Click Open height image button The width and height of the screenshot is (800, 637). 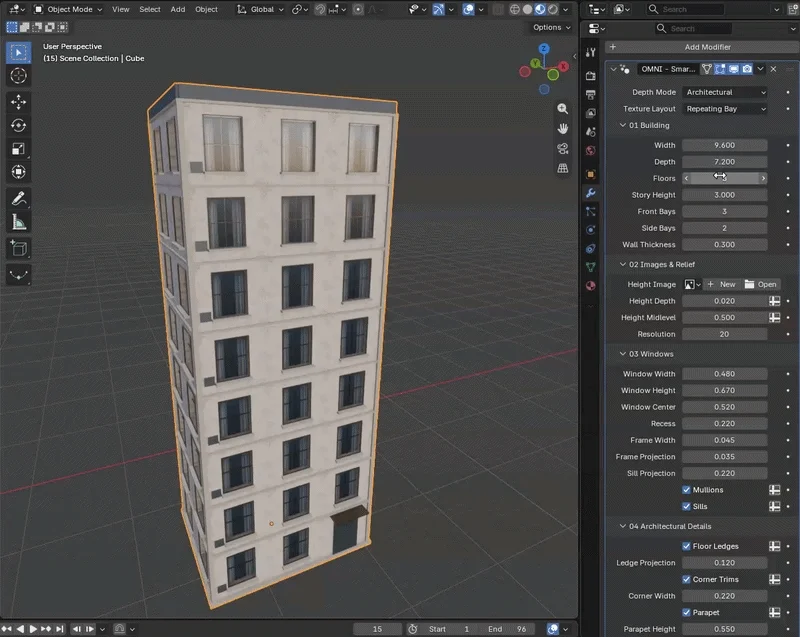coord(761,285)
